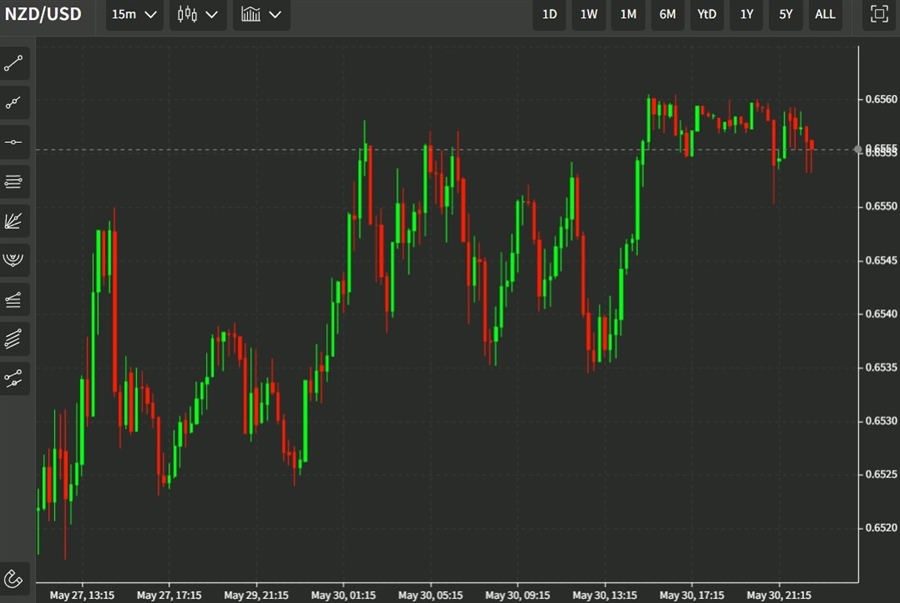The width and height of the screenshot is (900, 603).
Task: Select the parallel channel tool
Action: pyautogui.click(x=14, y=339)
